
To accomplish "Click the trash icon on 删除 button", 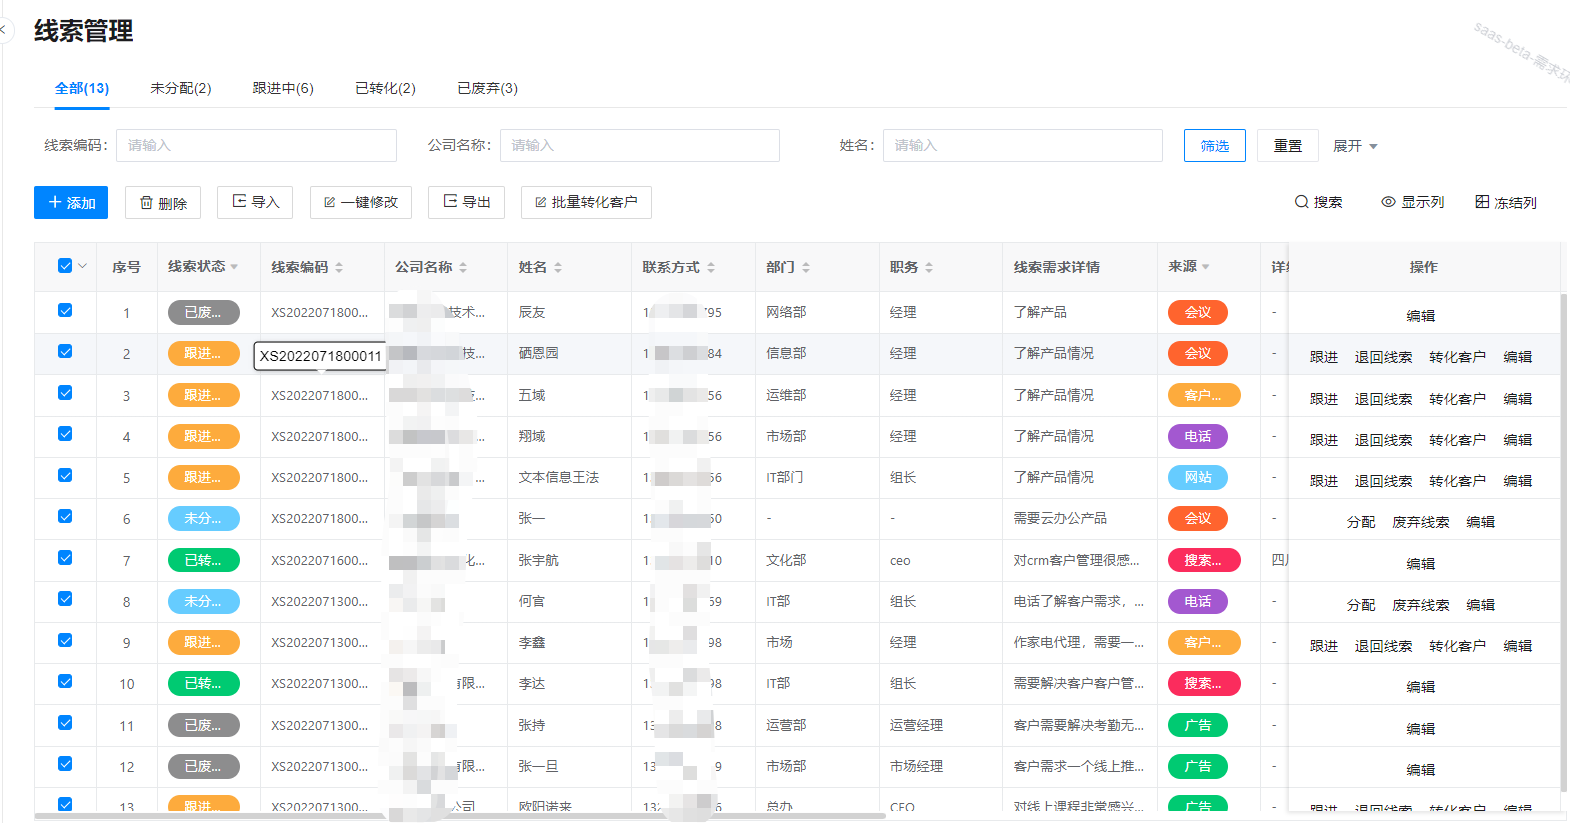I will pos(146,203).
